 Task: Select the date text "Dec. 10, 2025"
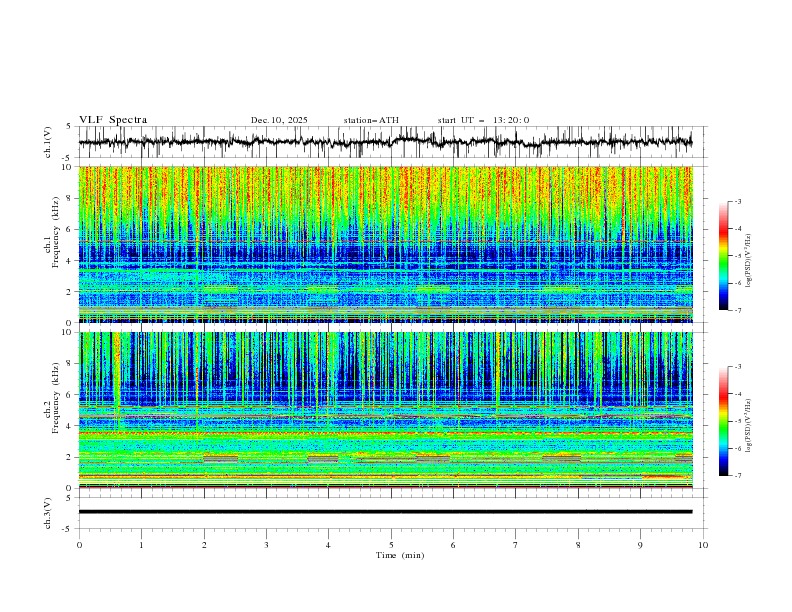point(279,120)
